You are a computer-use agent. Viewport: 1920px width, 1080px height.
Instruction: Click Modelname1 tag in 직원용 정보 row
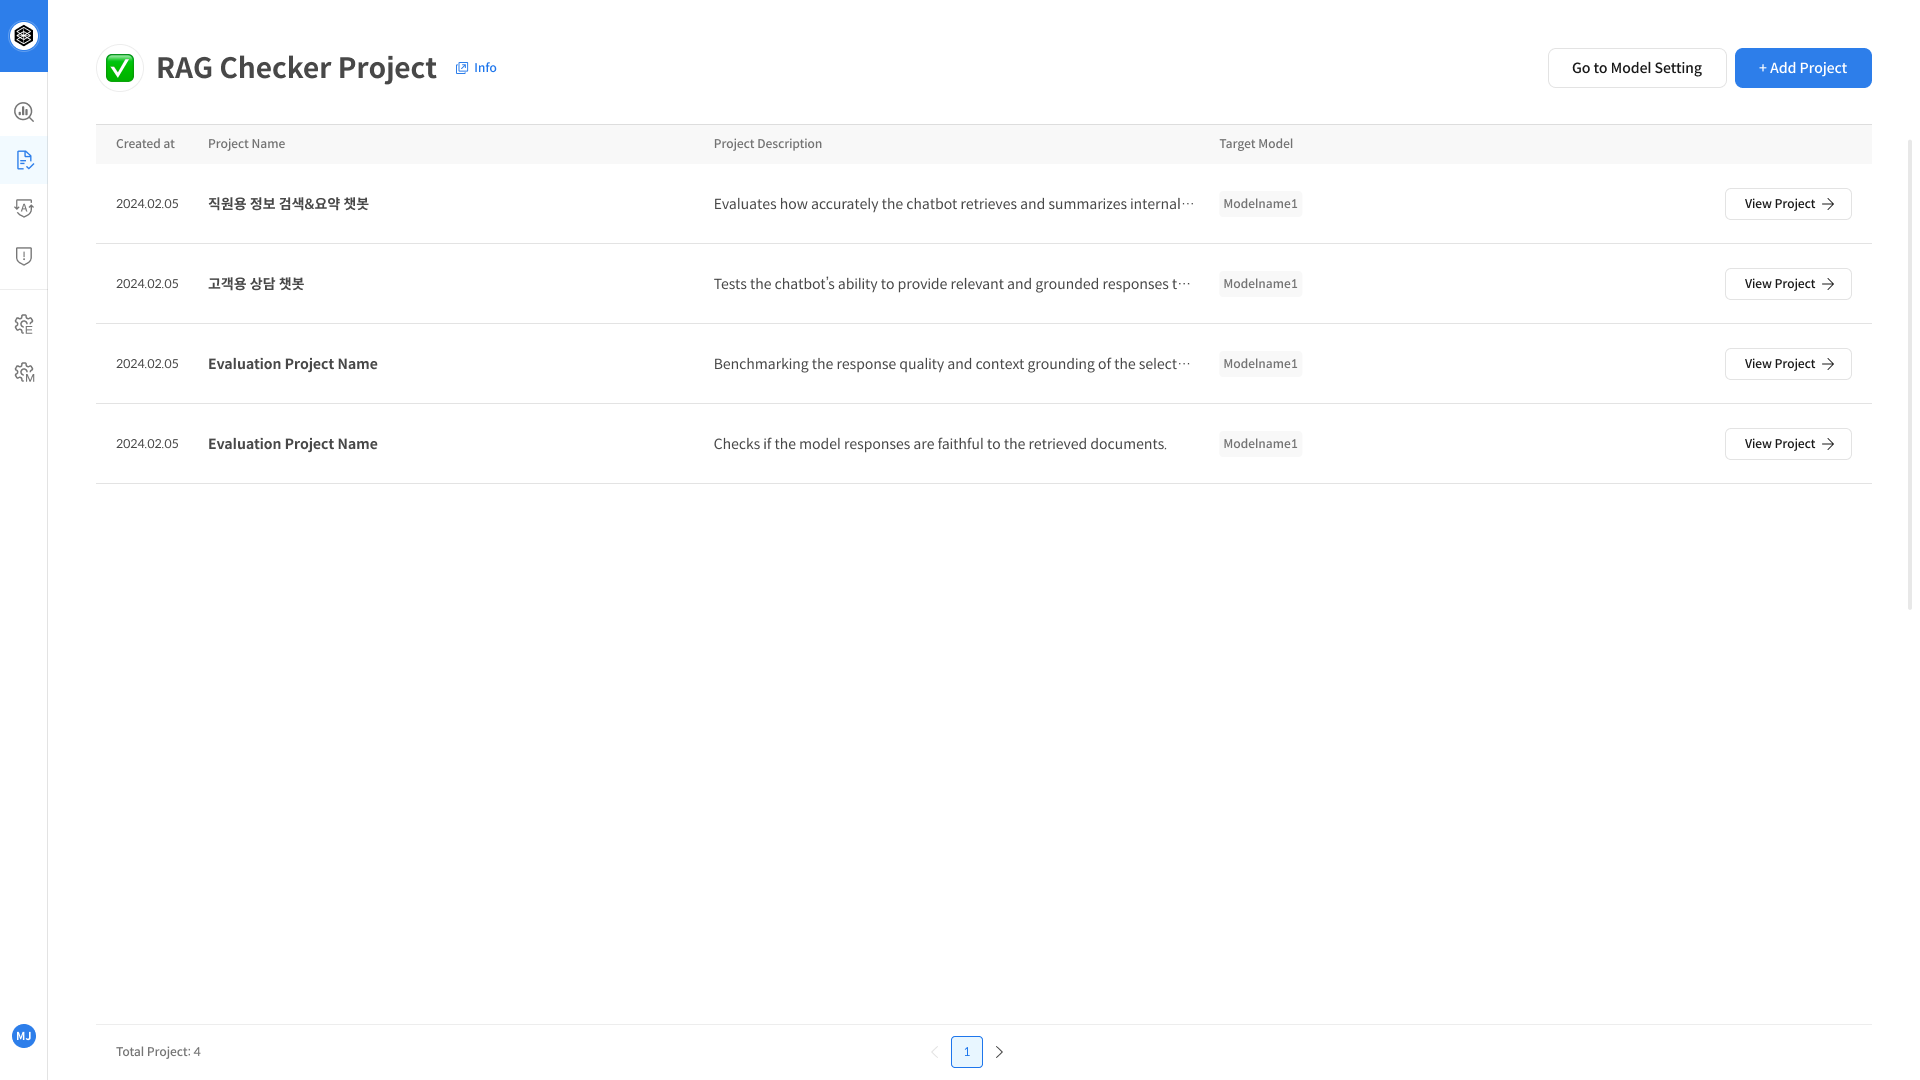[1260, 204]
